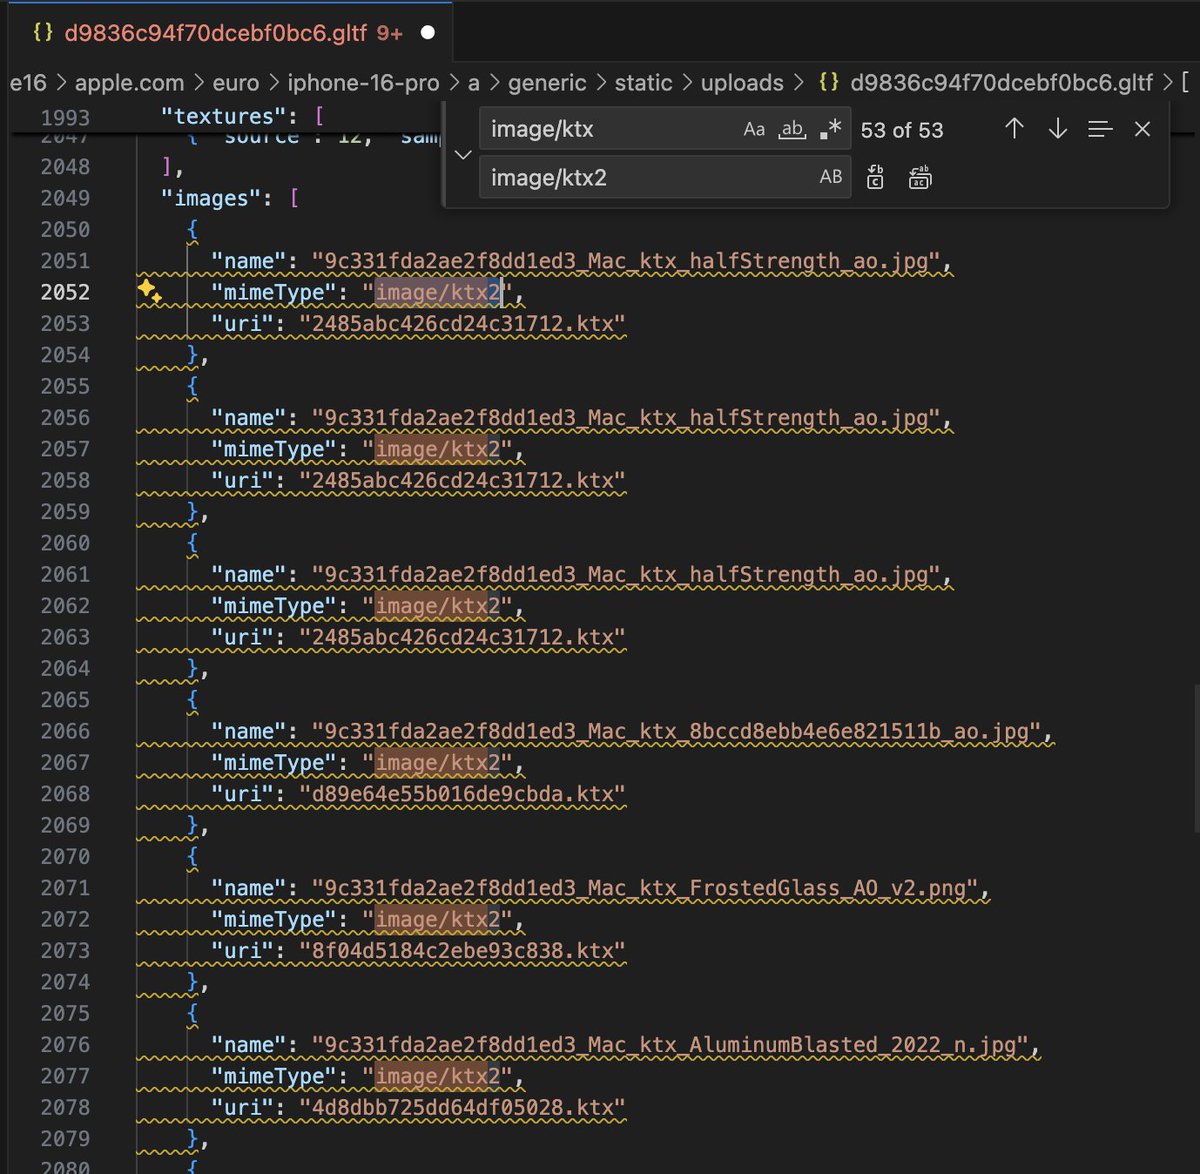Open the uploads breadcrumb dropdown
Screen dimensions: 1200x1174
click(x=743, y=83)
